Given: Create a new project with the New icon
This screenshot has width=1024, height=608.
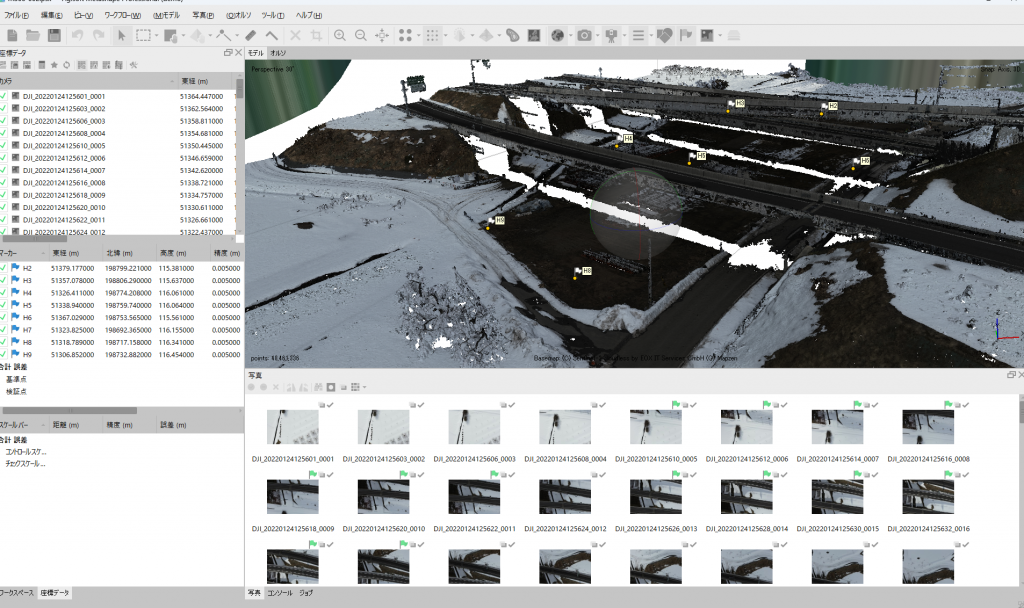Looking at the screenshot, I should [x=12, y=36].
